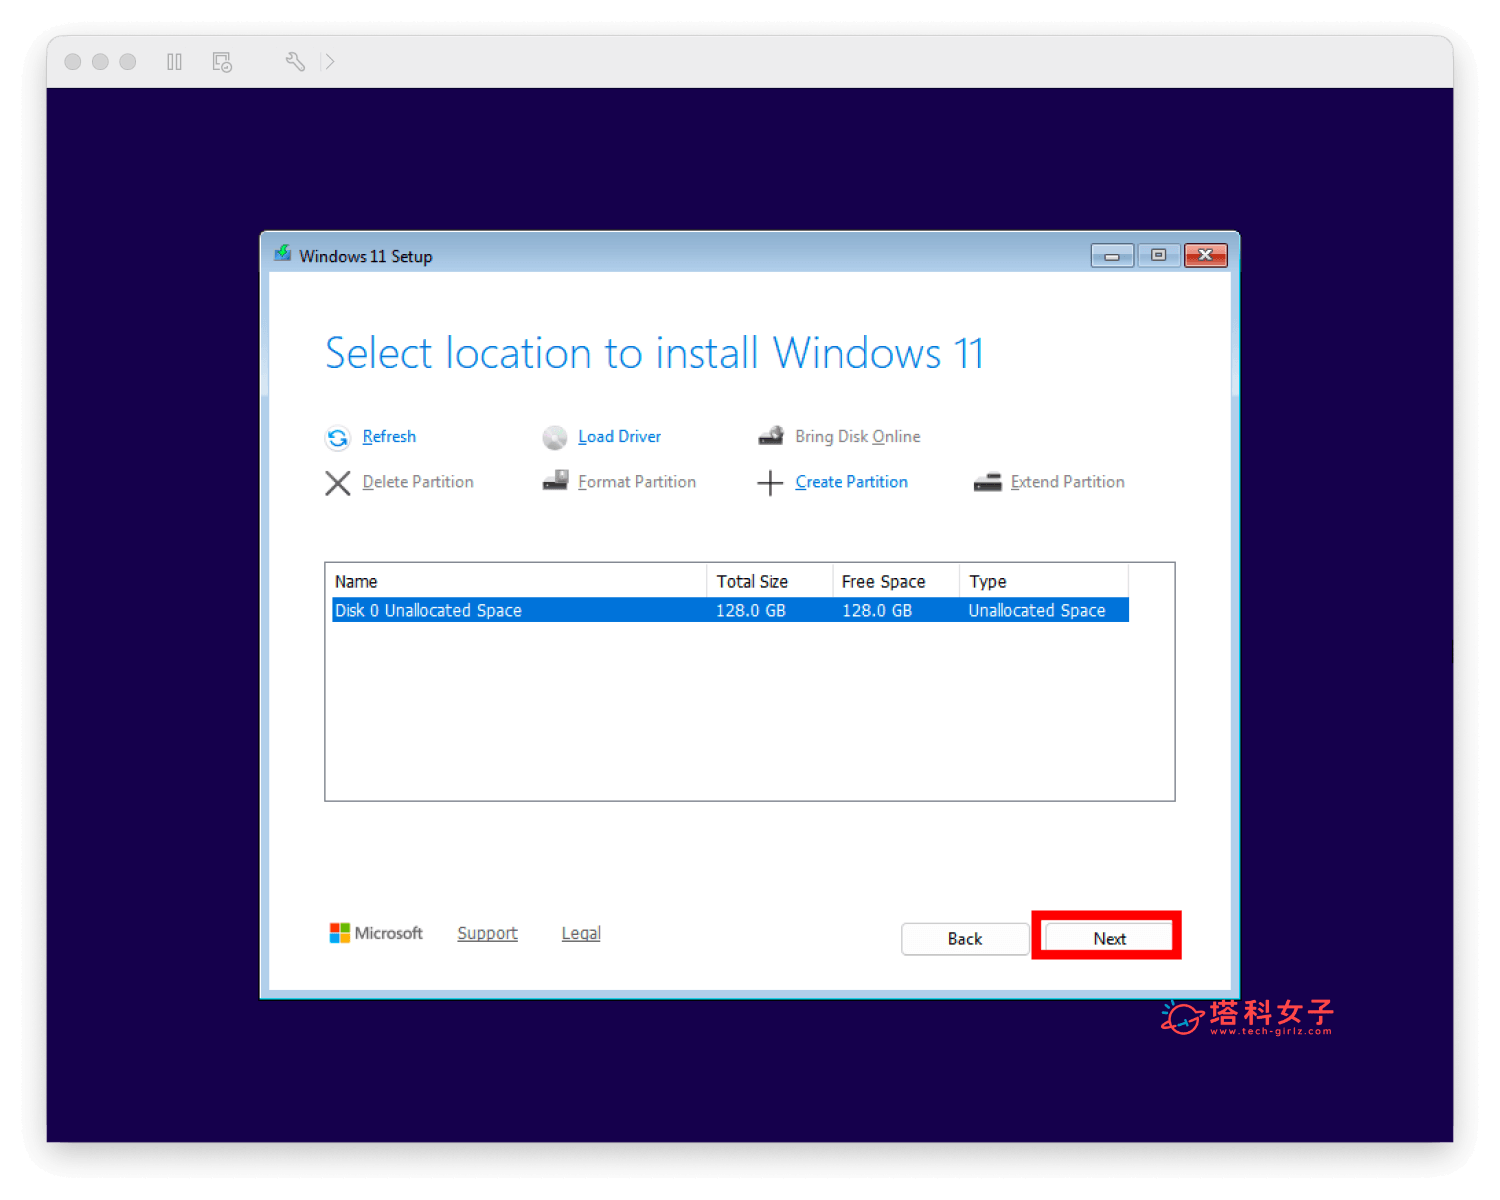The image size is (1500, 1200).
Task: Open the VM settings wrench icon
Action: click(x=295, y=62)
